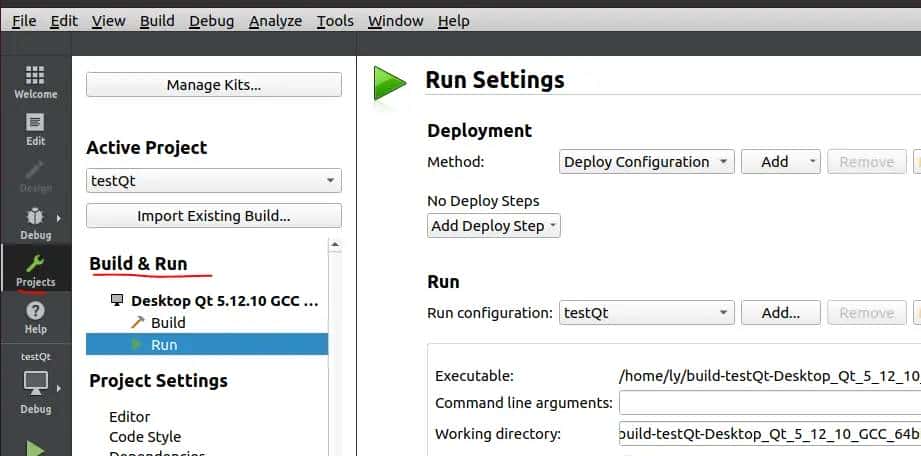The height and width of the screenshot is (456, 921).
Task: Click the Import Existing Build button
Action: [x=214, y=216]
